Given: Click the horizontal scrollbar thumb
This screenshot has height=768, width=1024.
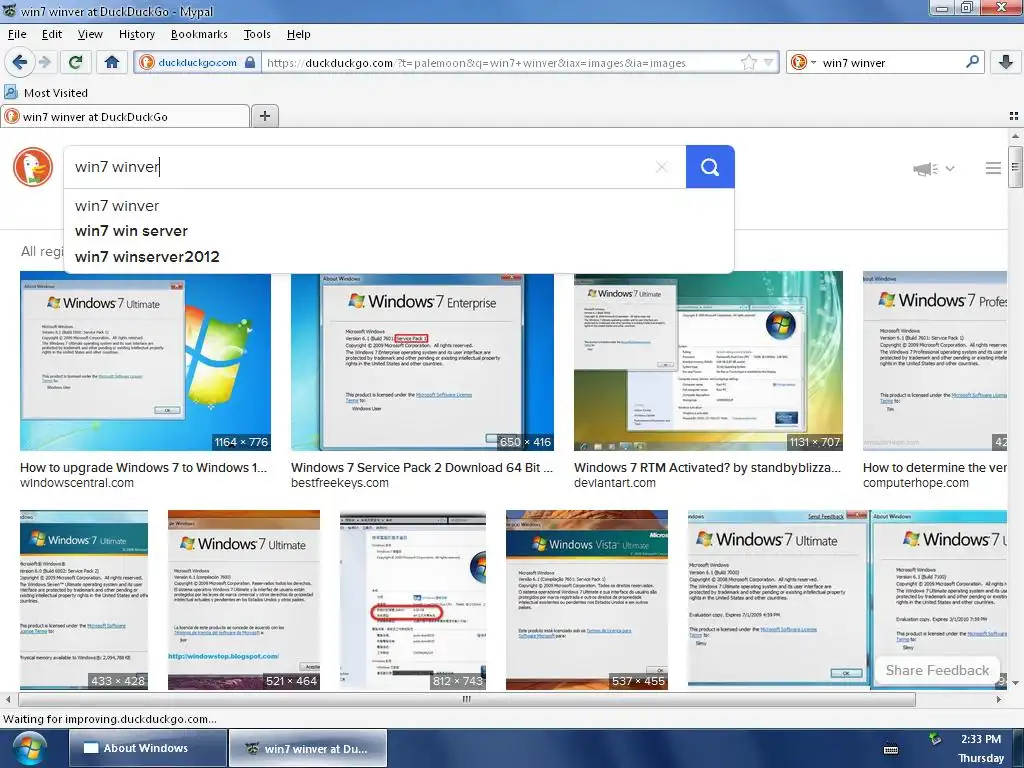Looking at the screenshot, I should [x=466, y=699].
